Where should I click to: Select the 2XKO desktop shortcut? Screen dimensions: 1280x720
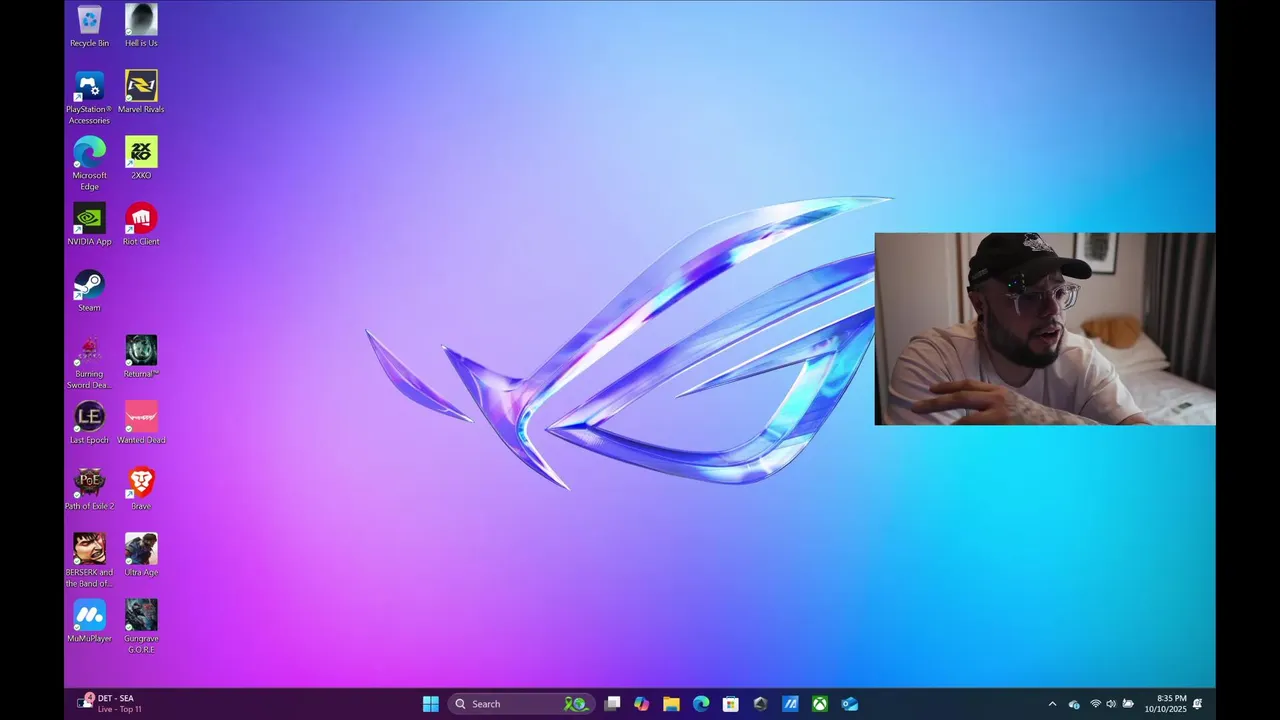click(141, 158)
